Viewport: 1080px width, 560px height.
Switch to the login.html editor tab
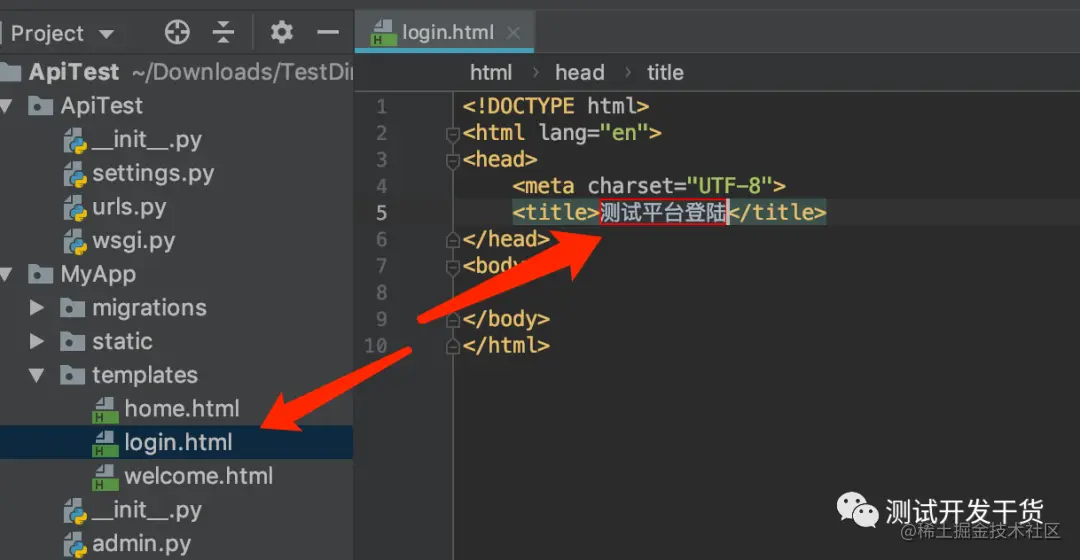(x=444, y=32)
